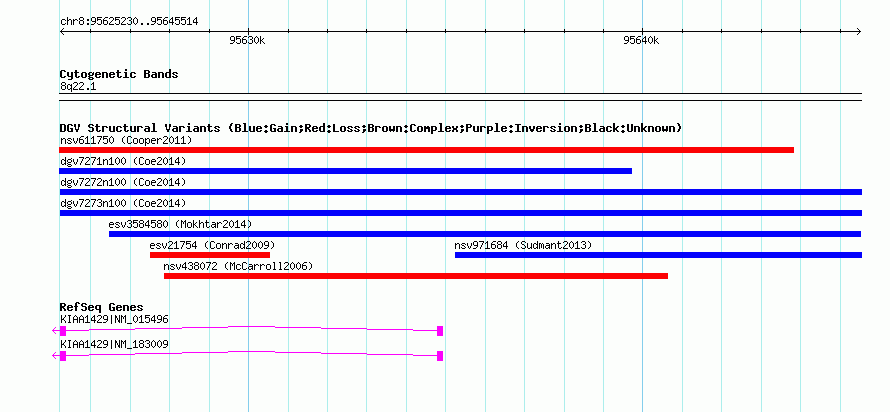Click the 8q22.1 cytogenetic band bar

[460, 97]
